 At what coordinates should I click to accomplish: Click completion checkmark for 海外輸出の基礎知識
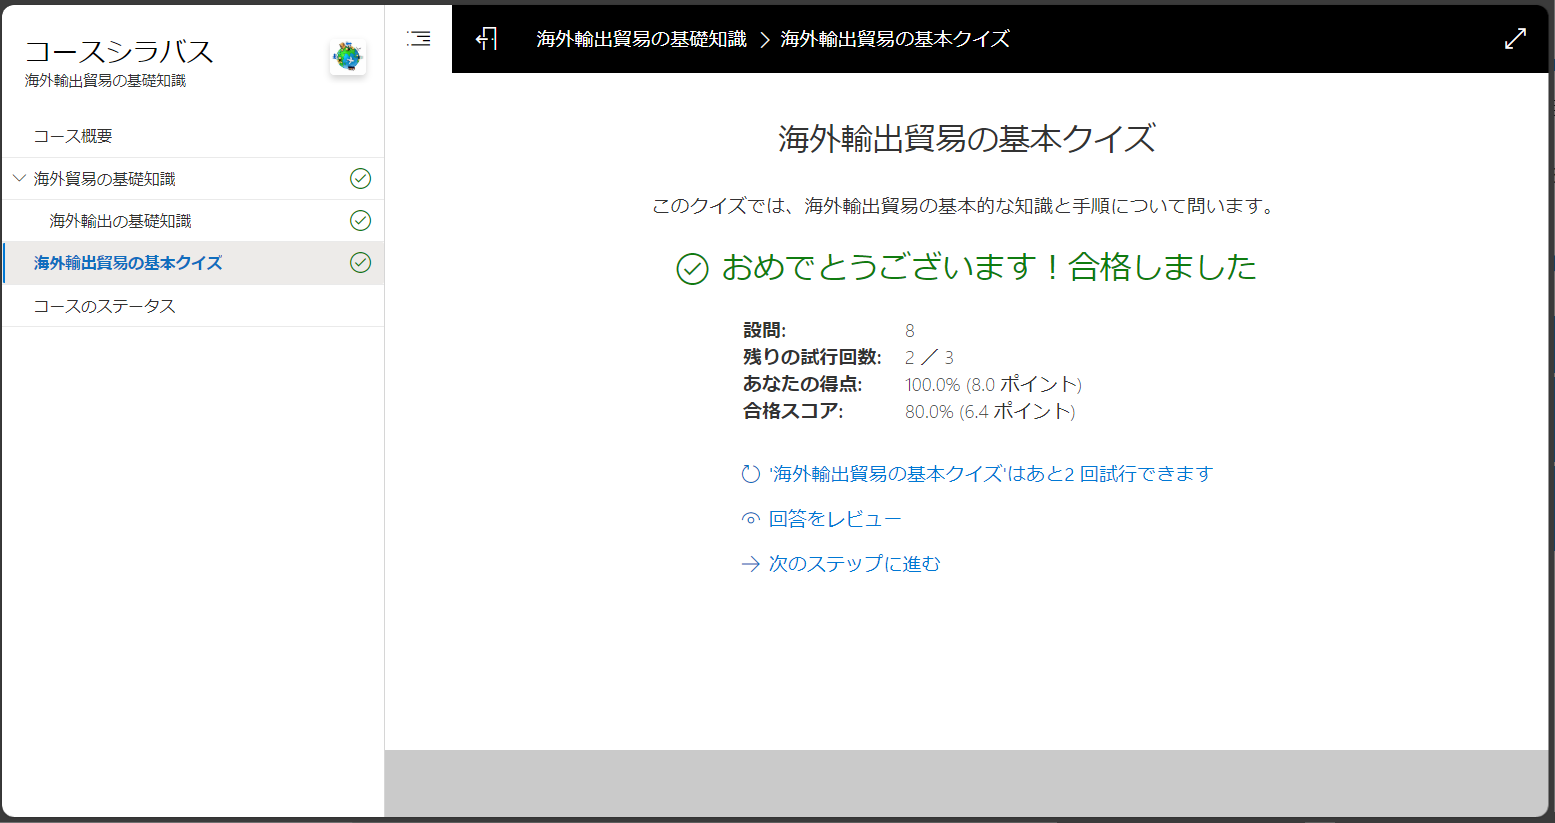361,221
